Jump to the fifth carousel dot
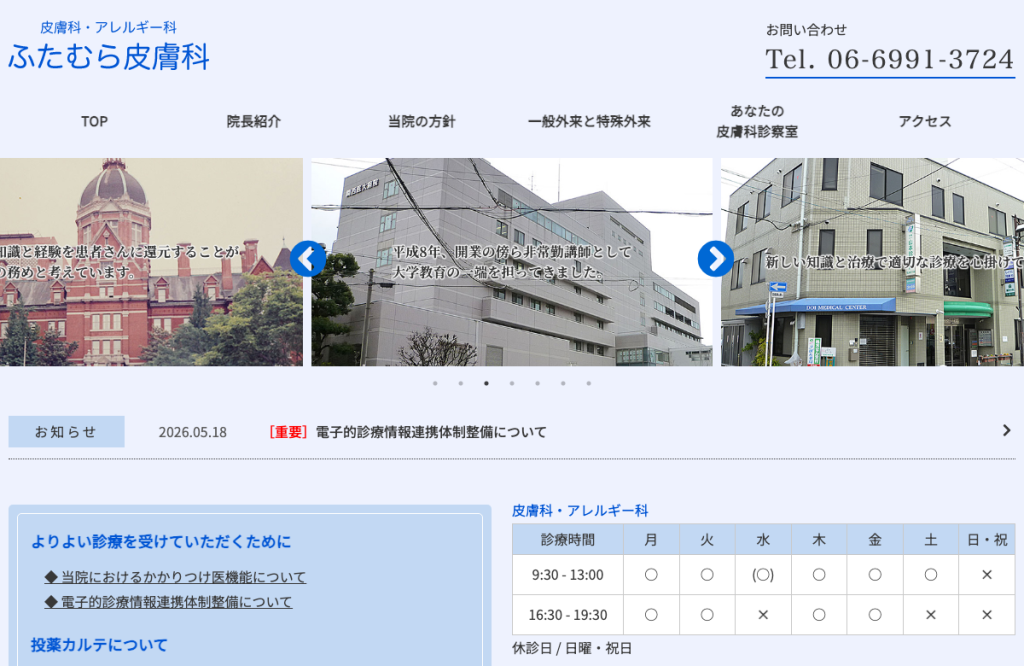Image resolution: width=1024 pixels, height=666 pixels. click(537, 383)
